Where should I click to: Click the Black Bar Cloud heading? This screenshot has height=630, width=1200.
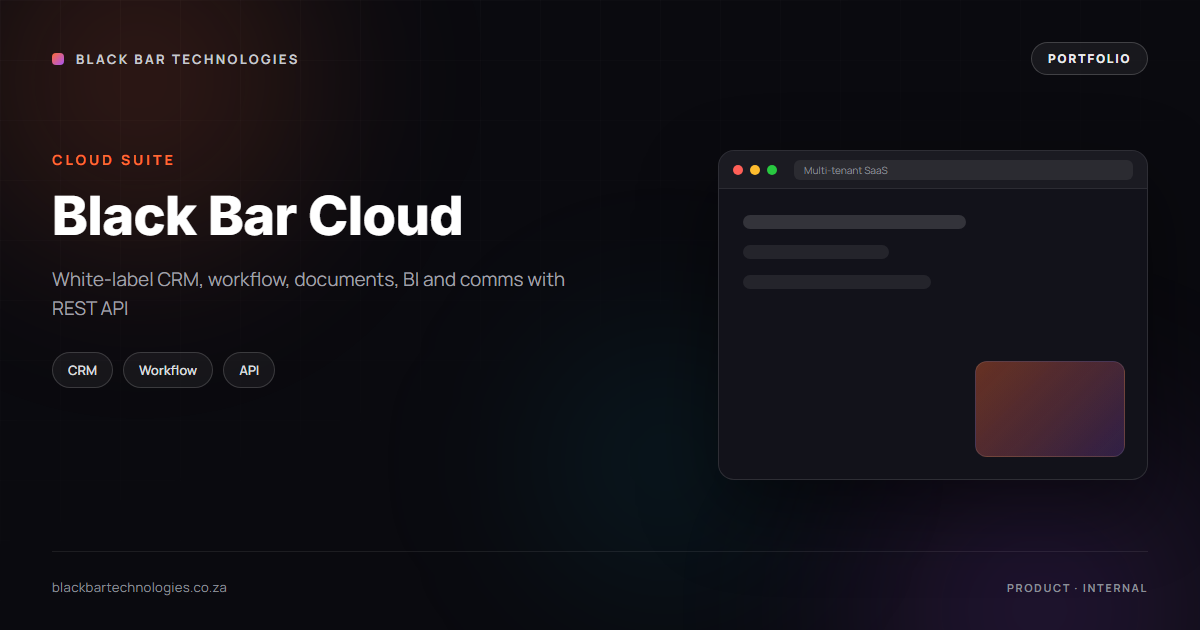(257, 215)
